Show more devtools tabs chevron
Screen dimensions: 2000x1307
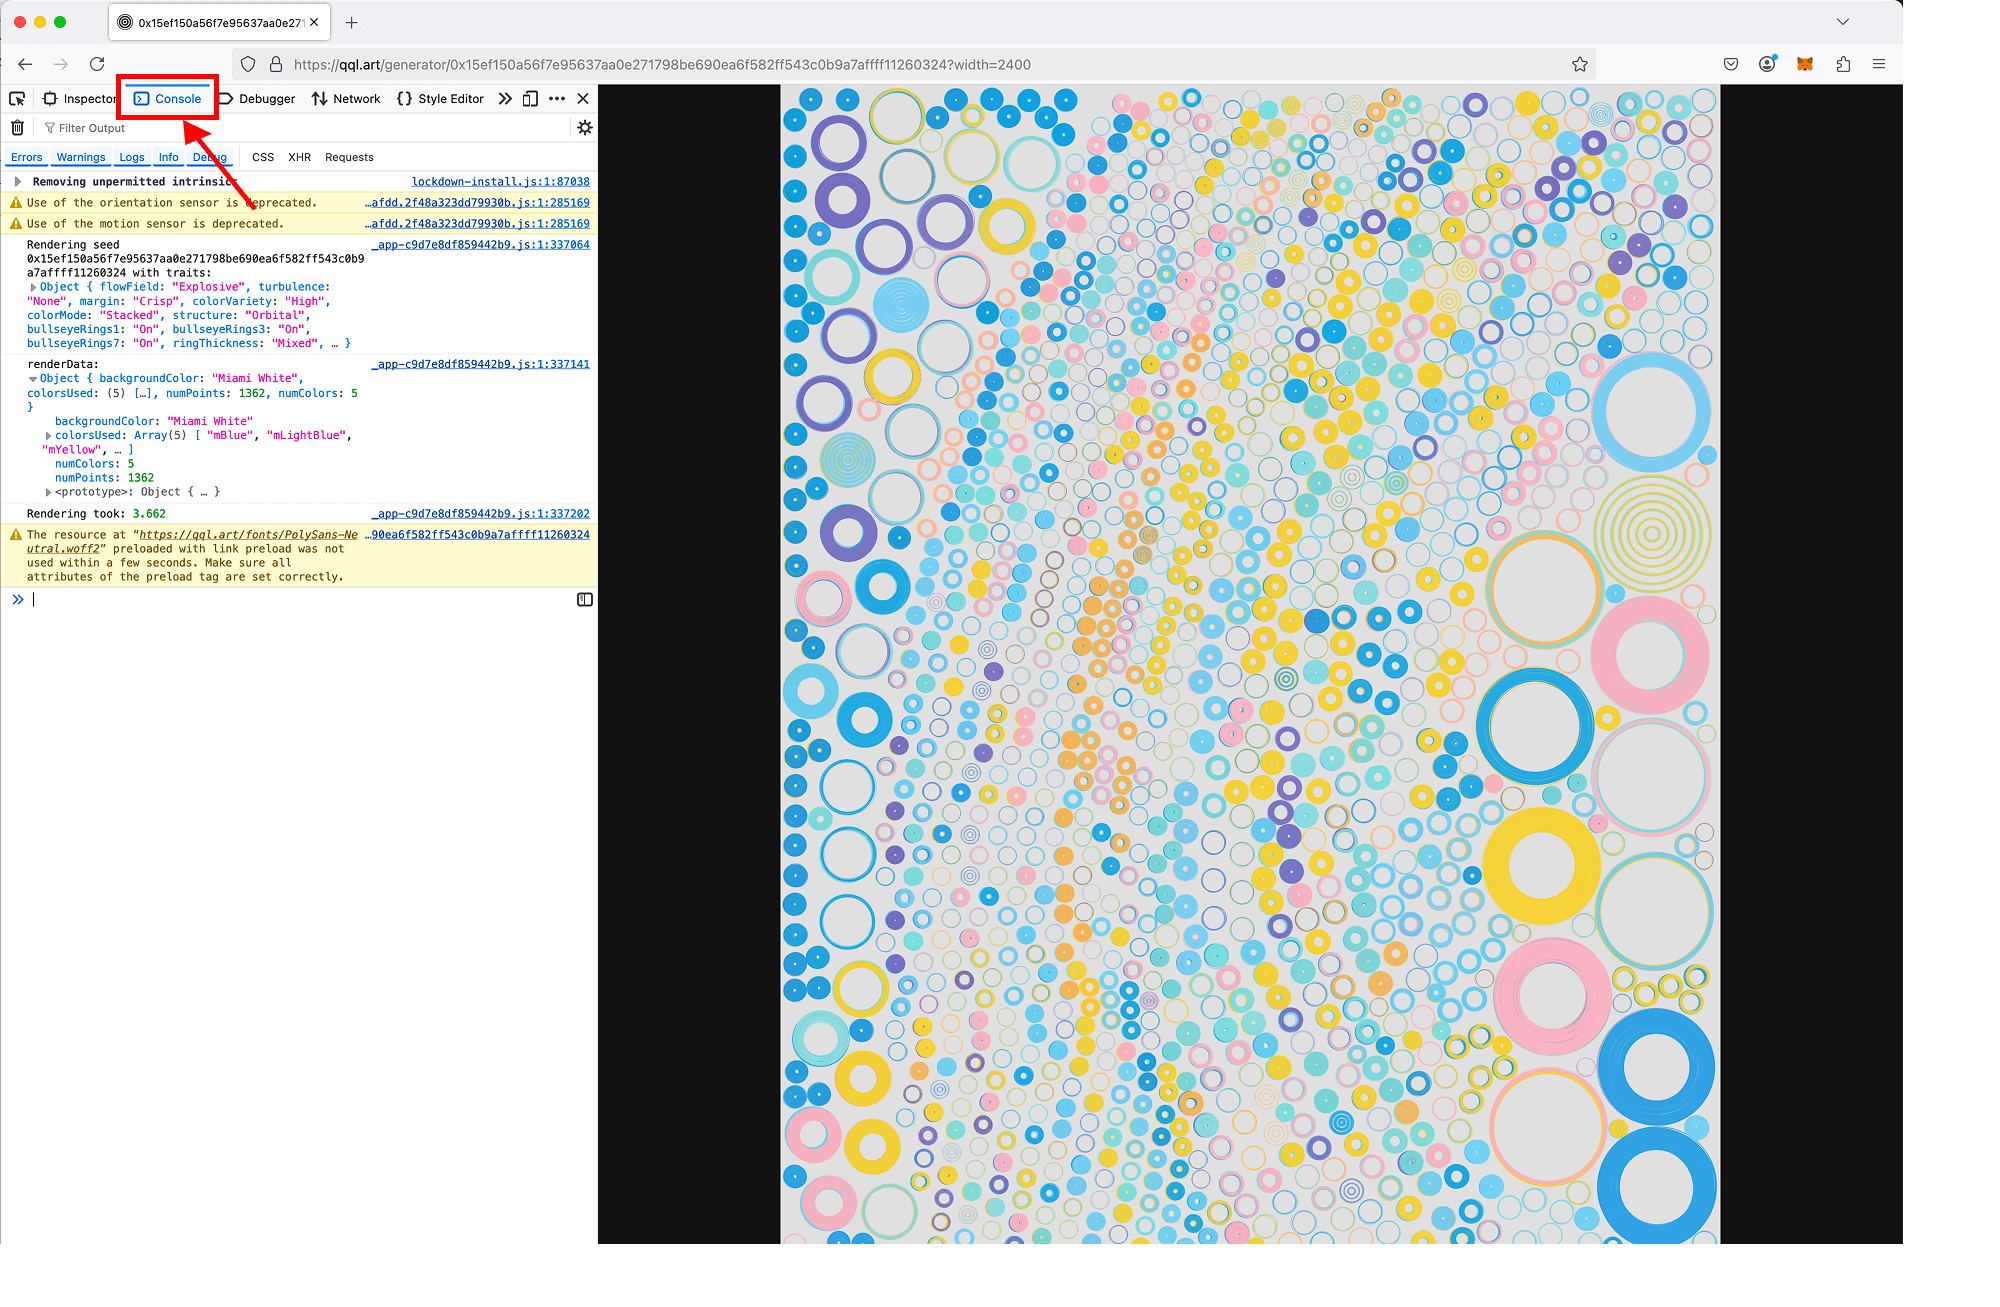coord(505,98)
